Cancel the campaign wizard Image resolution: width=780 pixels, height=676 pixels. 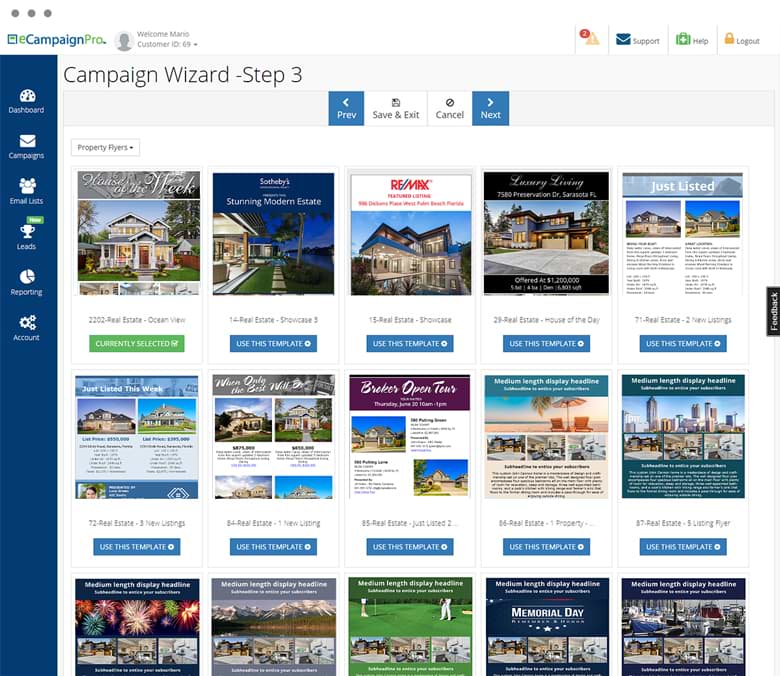449,108
